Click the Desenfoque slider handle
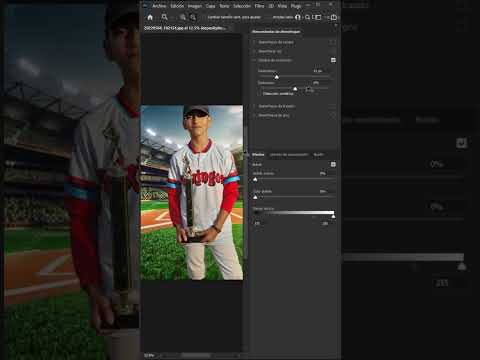Viewport: 480px width, 360px height. click(x=276, y=77)
